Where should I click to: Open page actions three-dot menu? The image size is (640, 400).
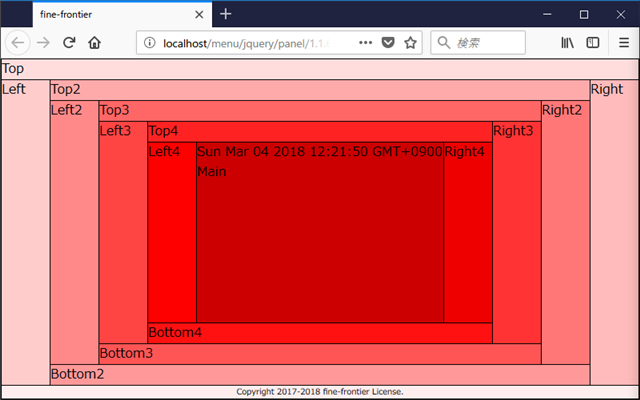click(x=365, y=42)
